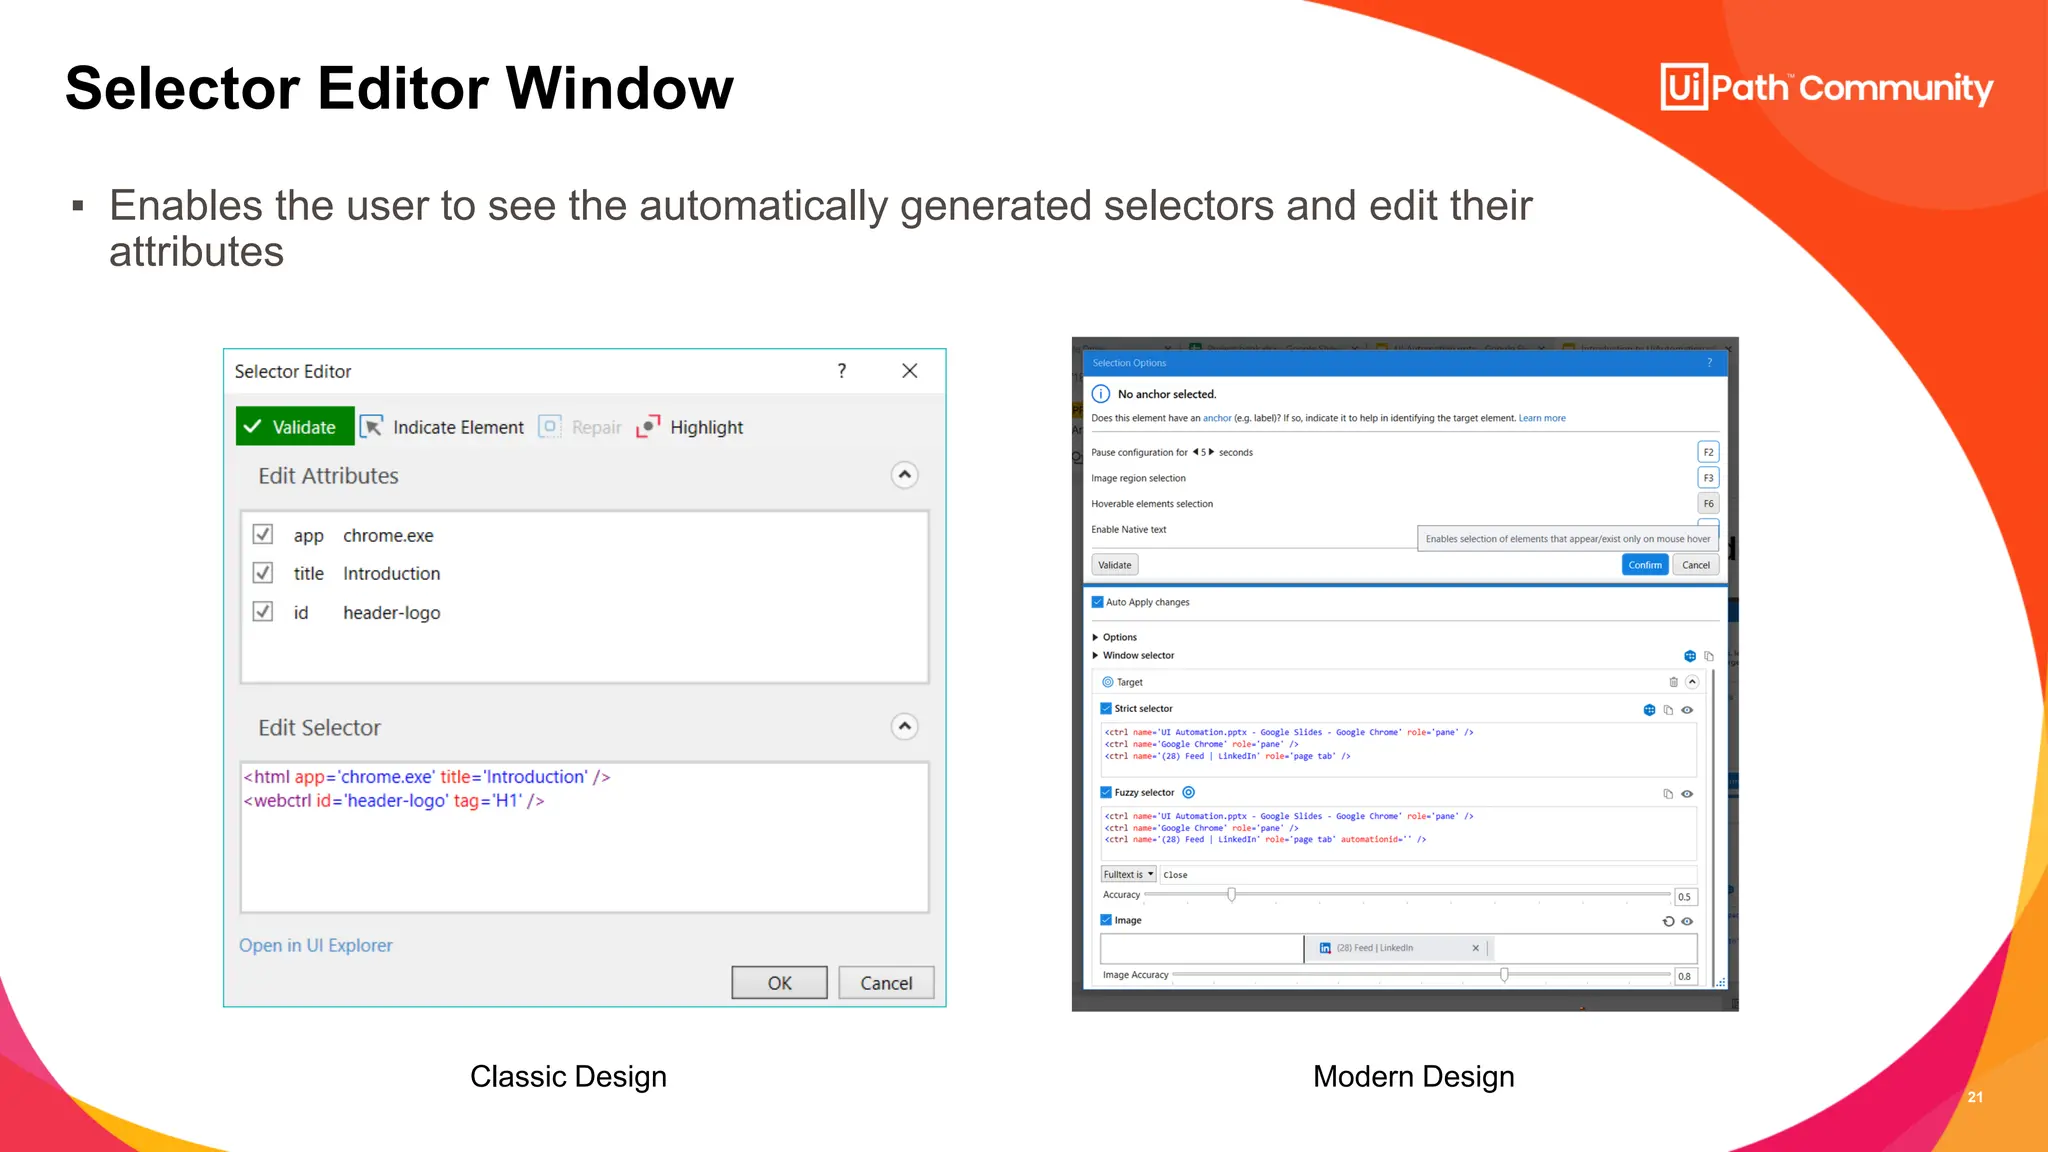Click the Edit Selector text area
The image size is (2048, 1152).
point(584,838)
